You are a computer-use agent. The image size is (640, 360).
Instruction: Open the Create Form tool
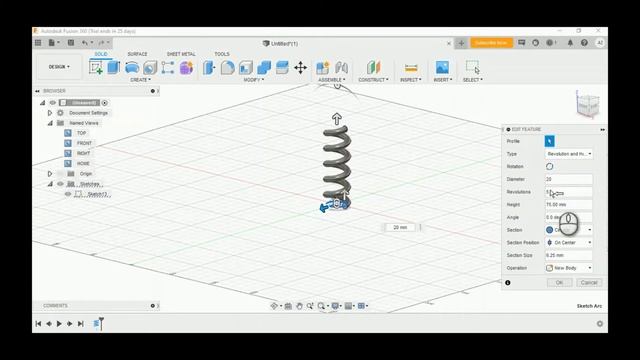pos(186,67)
